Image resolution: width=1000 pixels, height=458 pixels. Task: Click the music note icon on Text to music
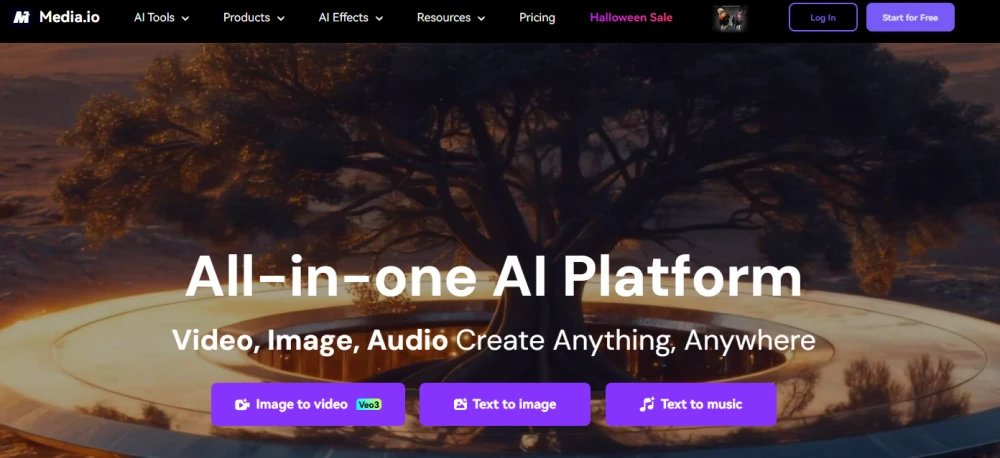[647, 404]
